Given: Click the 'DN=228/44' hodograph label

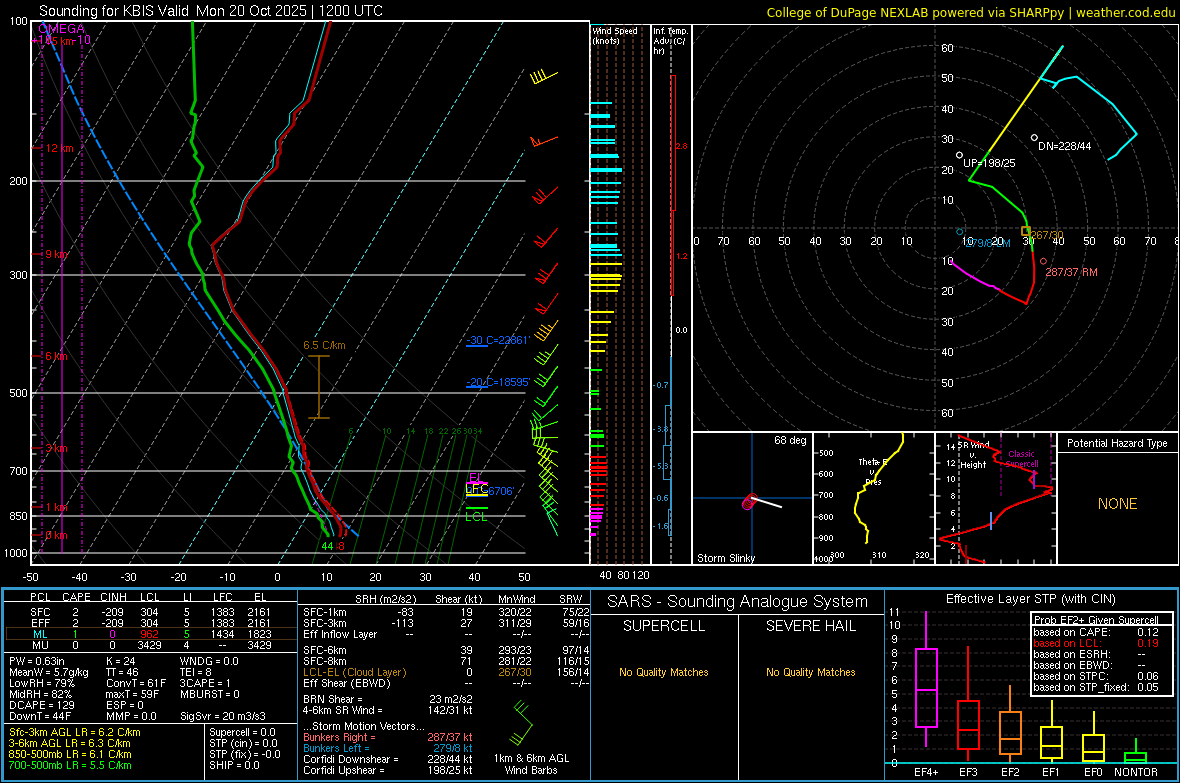Looking at the screenshot, I should pos(1064,146).
